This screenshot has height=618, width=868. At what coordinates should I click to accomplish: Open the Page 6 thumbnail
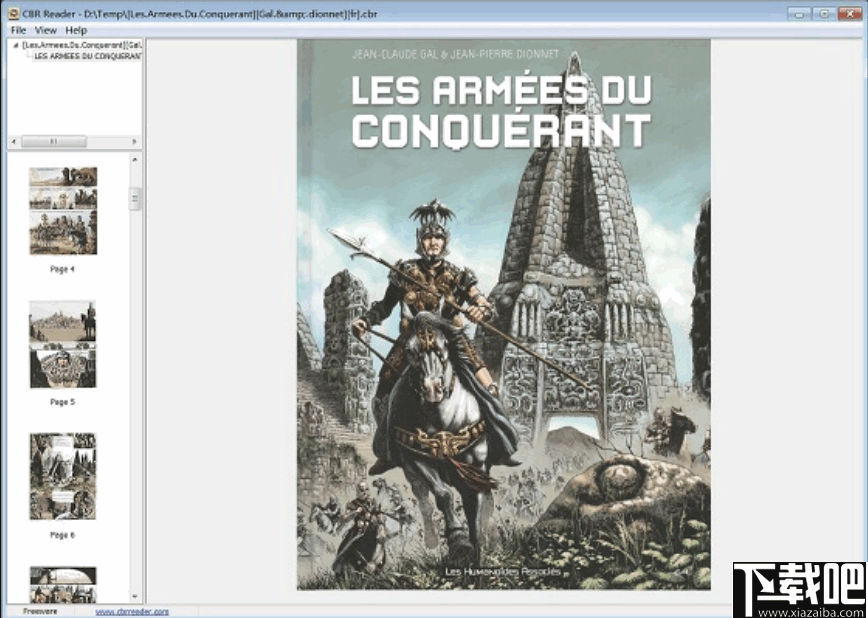63,477
